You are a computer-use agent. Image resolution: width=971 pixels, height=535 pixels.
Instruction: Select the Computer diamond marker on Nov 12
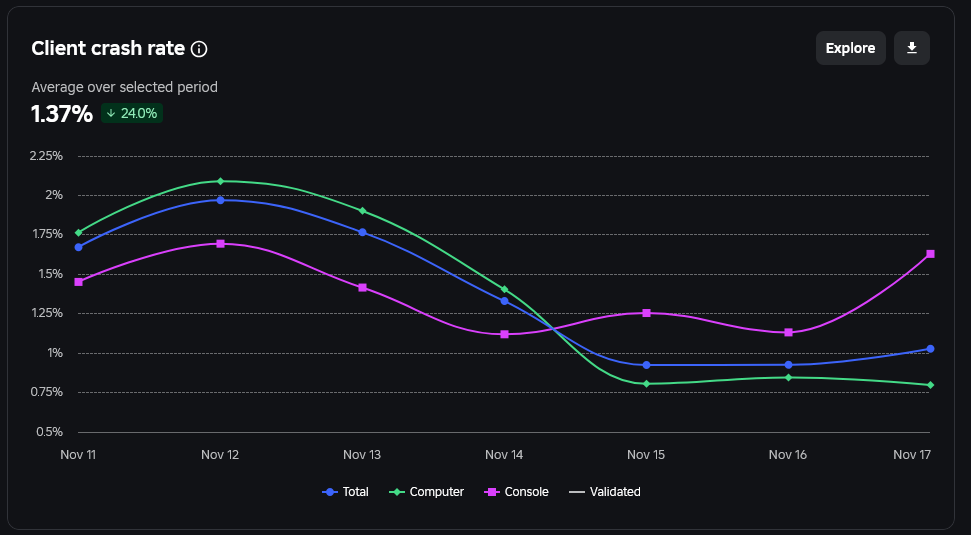click(x=220, y=181)
